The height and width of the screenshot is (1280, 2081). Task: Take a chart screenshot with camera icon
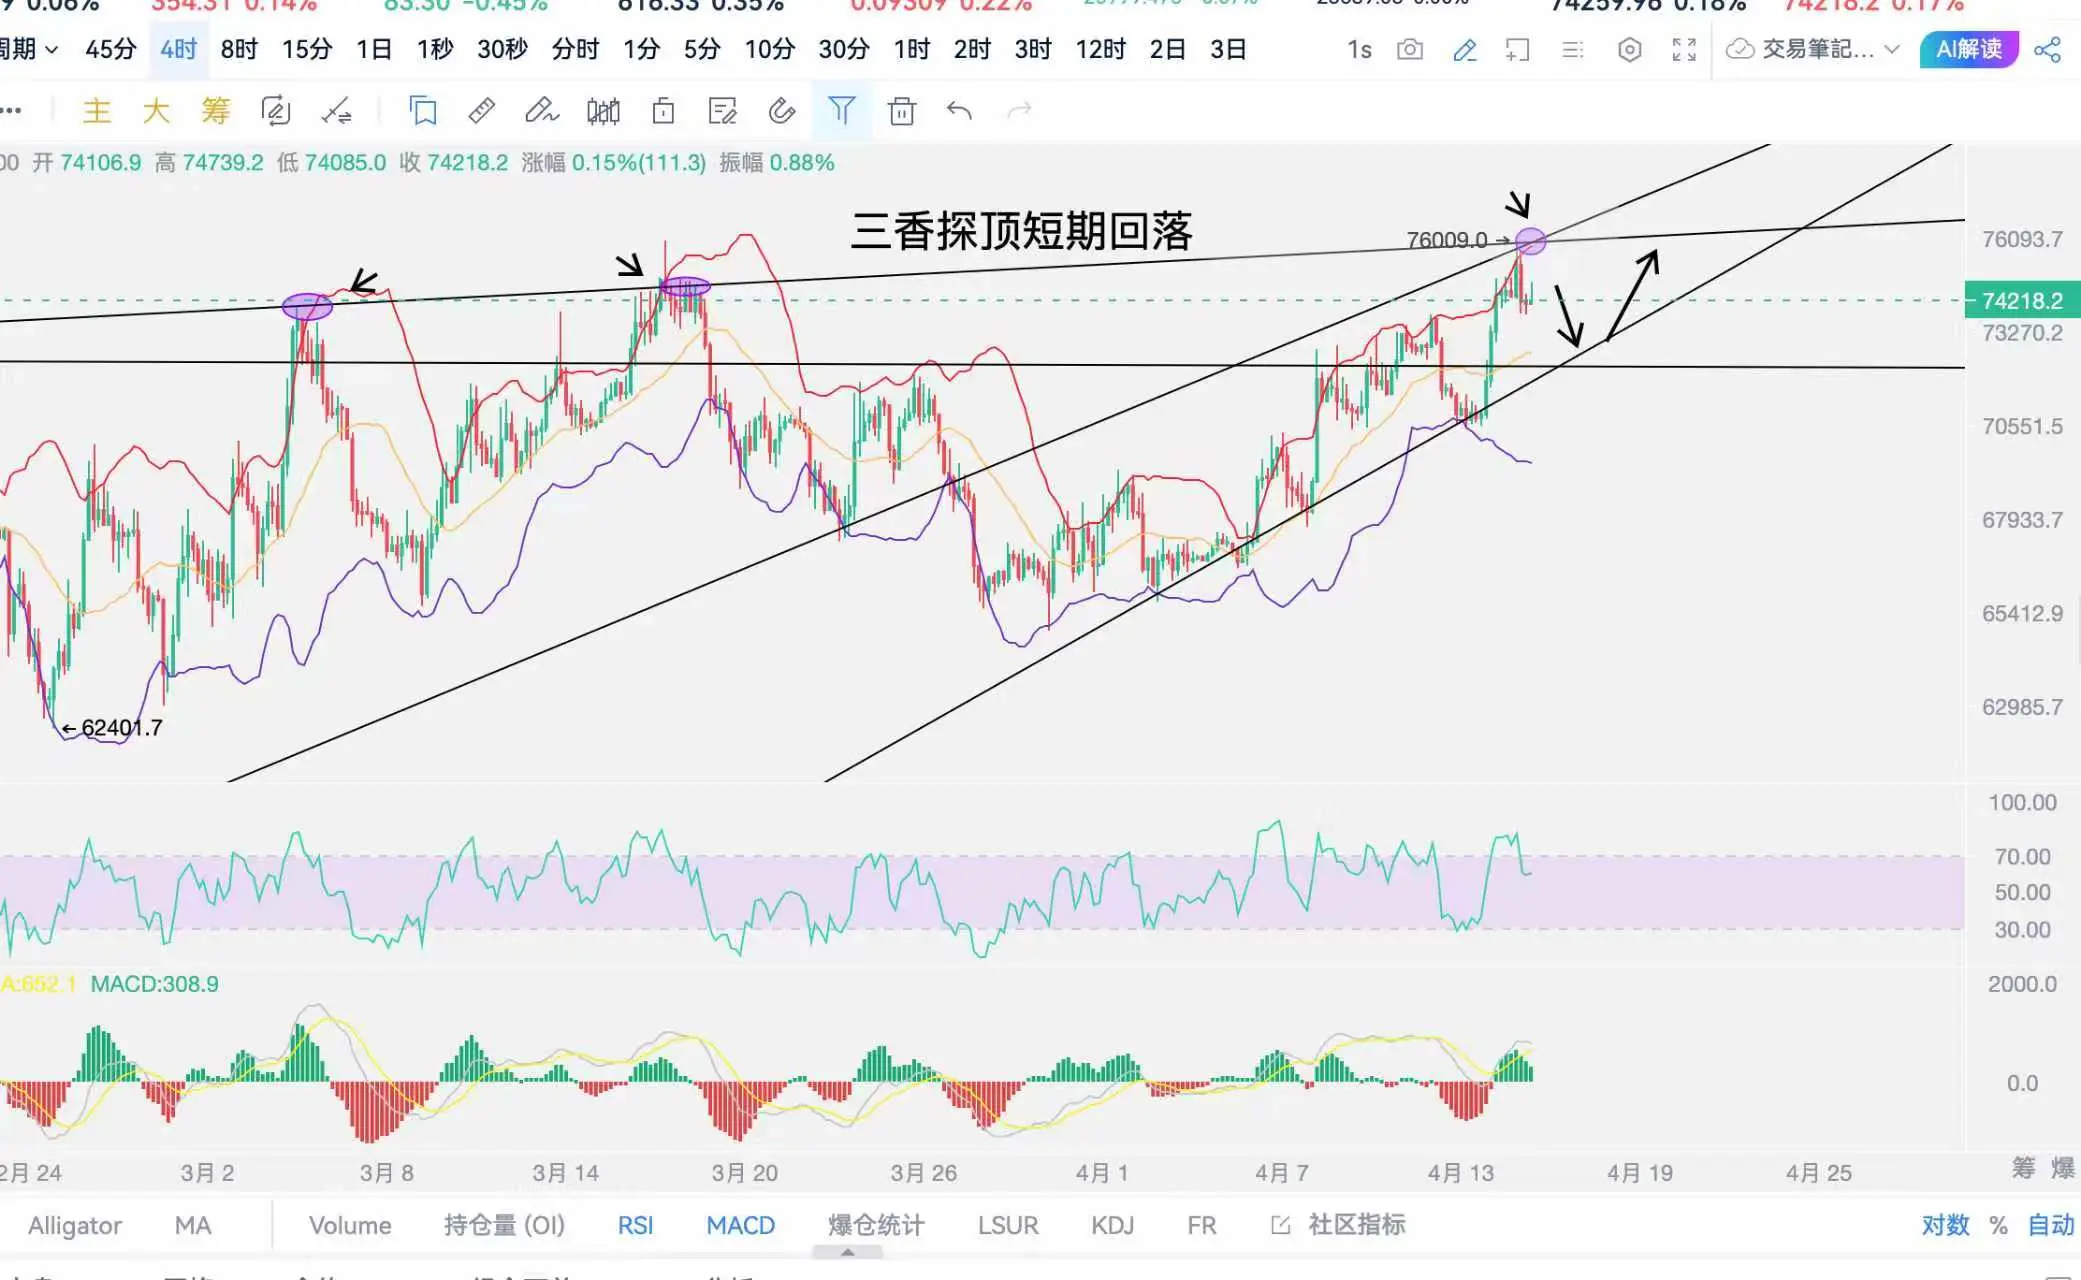[1410, 50]
